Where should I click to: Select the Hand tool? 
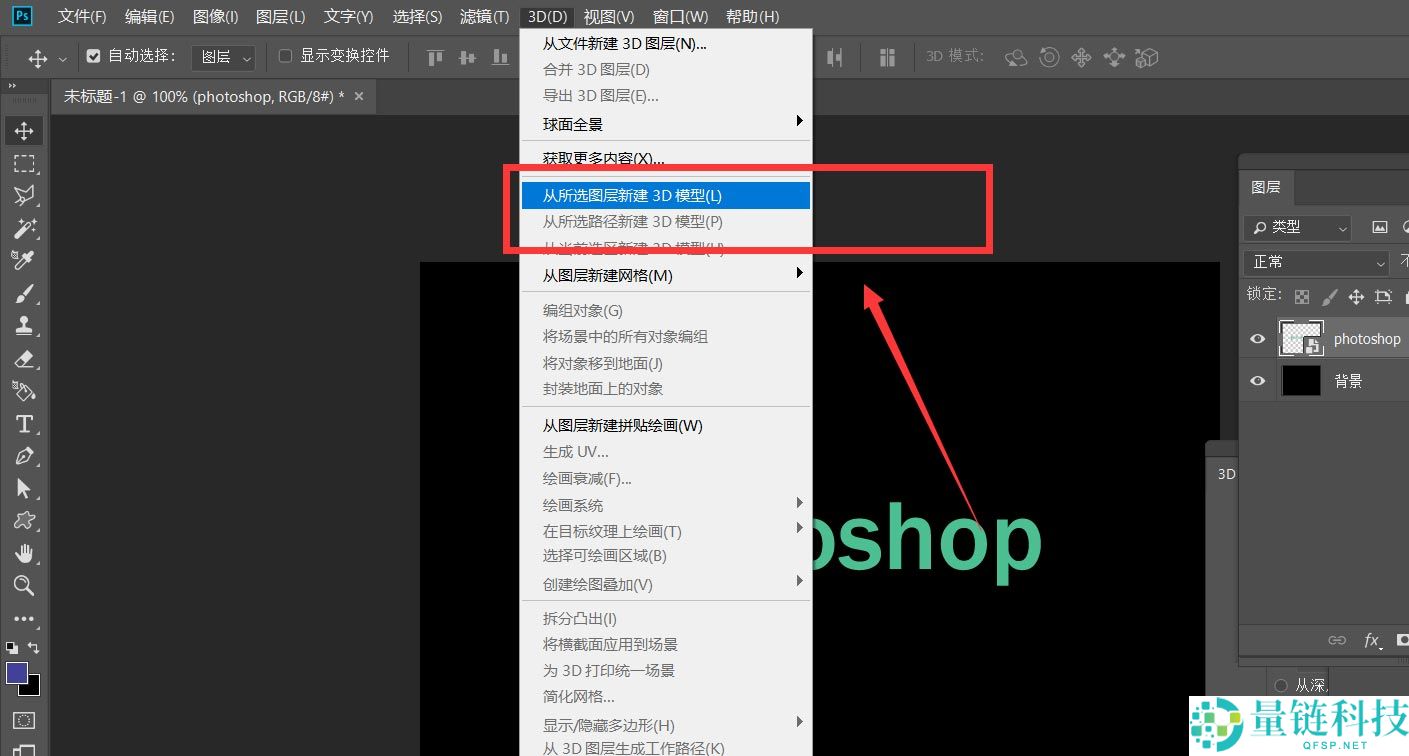(x=24, y=553)
